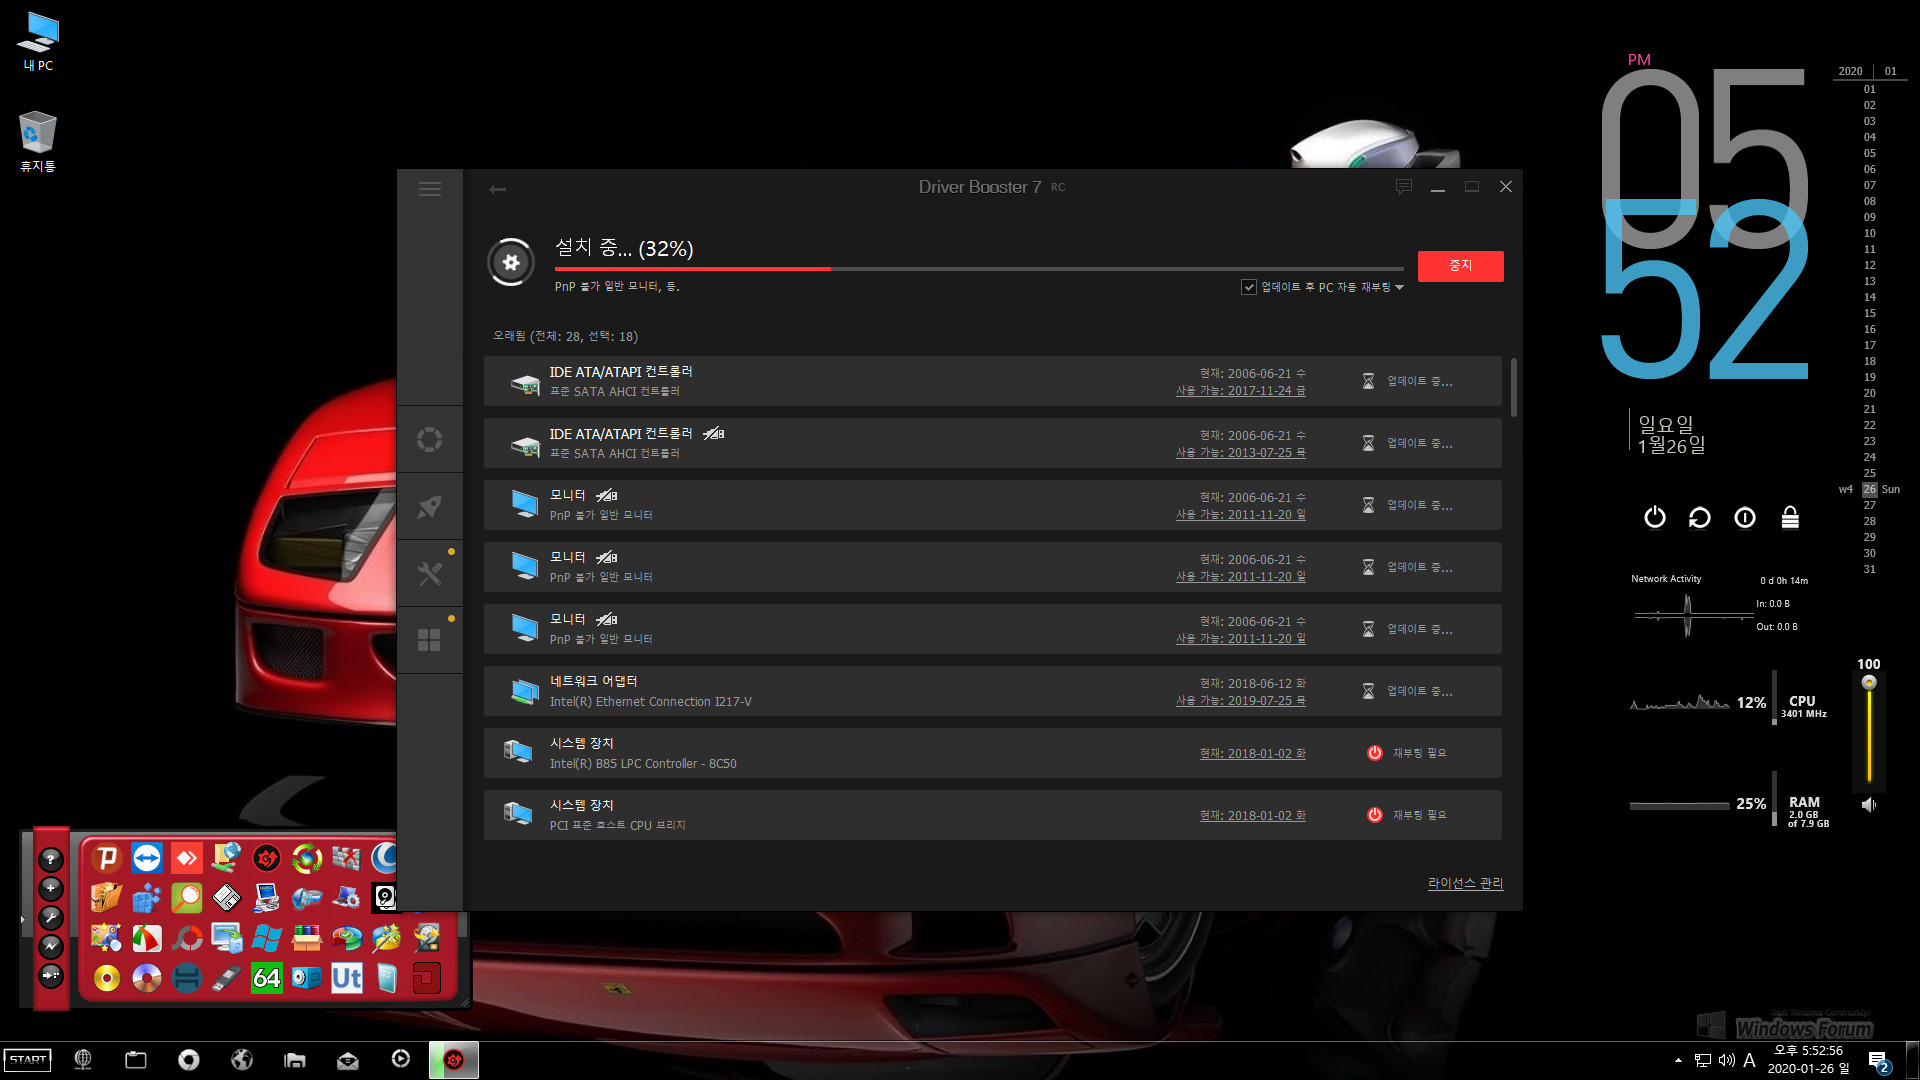Image resolution: width=1920 pixels, height=1080 pixels.
Task: Open available 2019-07-25 link for network adapter
Action: pos(1241,701)
